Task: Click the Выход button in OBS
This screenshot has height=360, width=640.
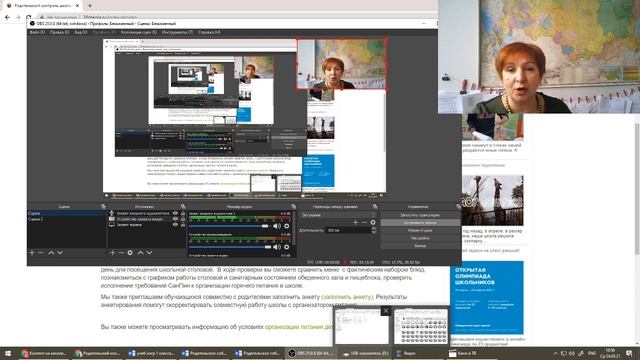Action: pos(420,246)
